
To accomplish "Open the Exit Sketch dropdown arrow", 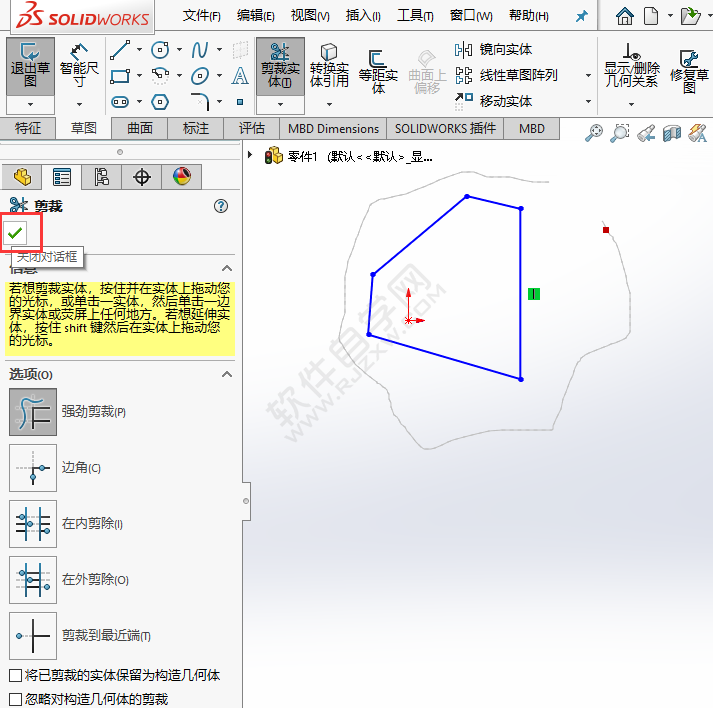I will pyautogui.click(x=30, y=104).
